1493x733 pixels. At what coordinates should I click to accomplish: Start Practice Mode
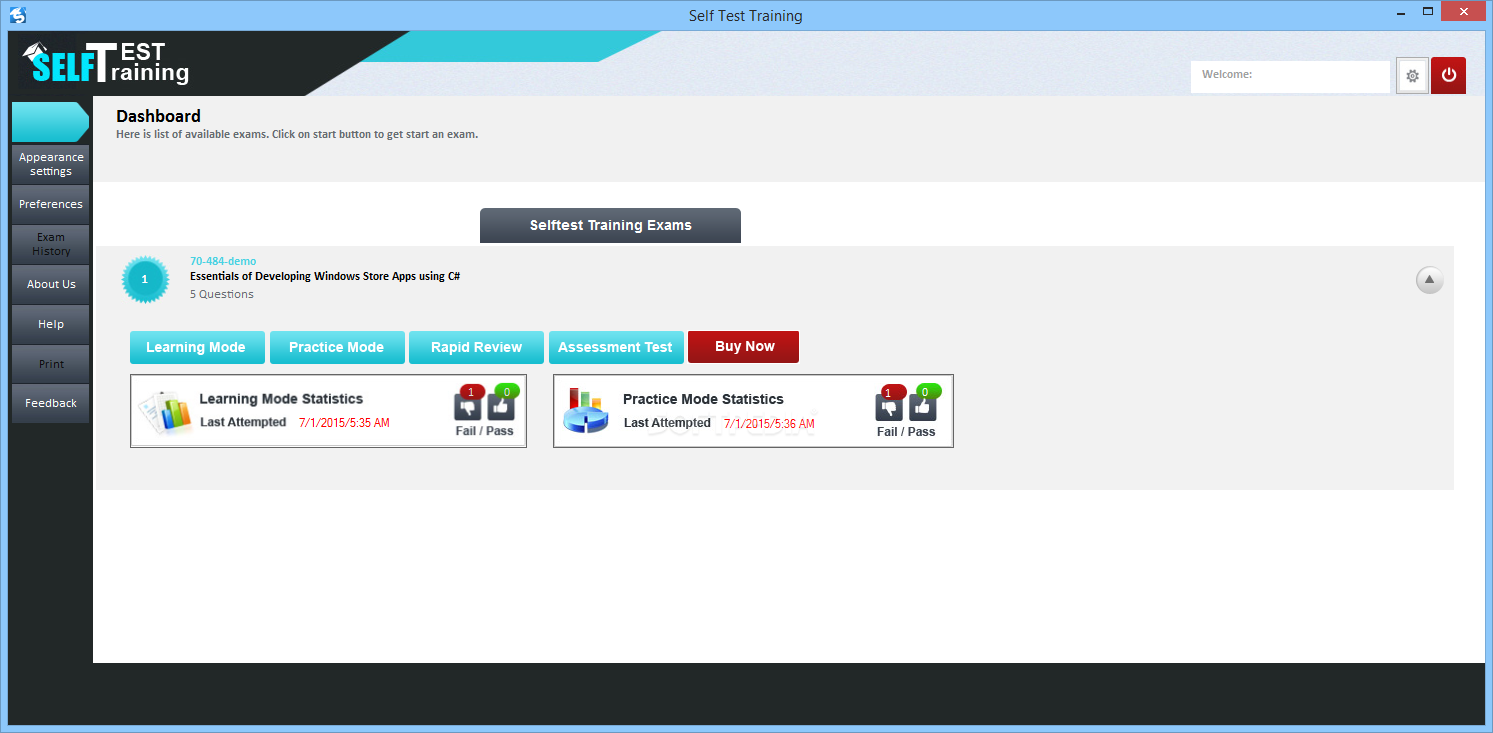point(337,347)
